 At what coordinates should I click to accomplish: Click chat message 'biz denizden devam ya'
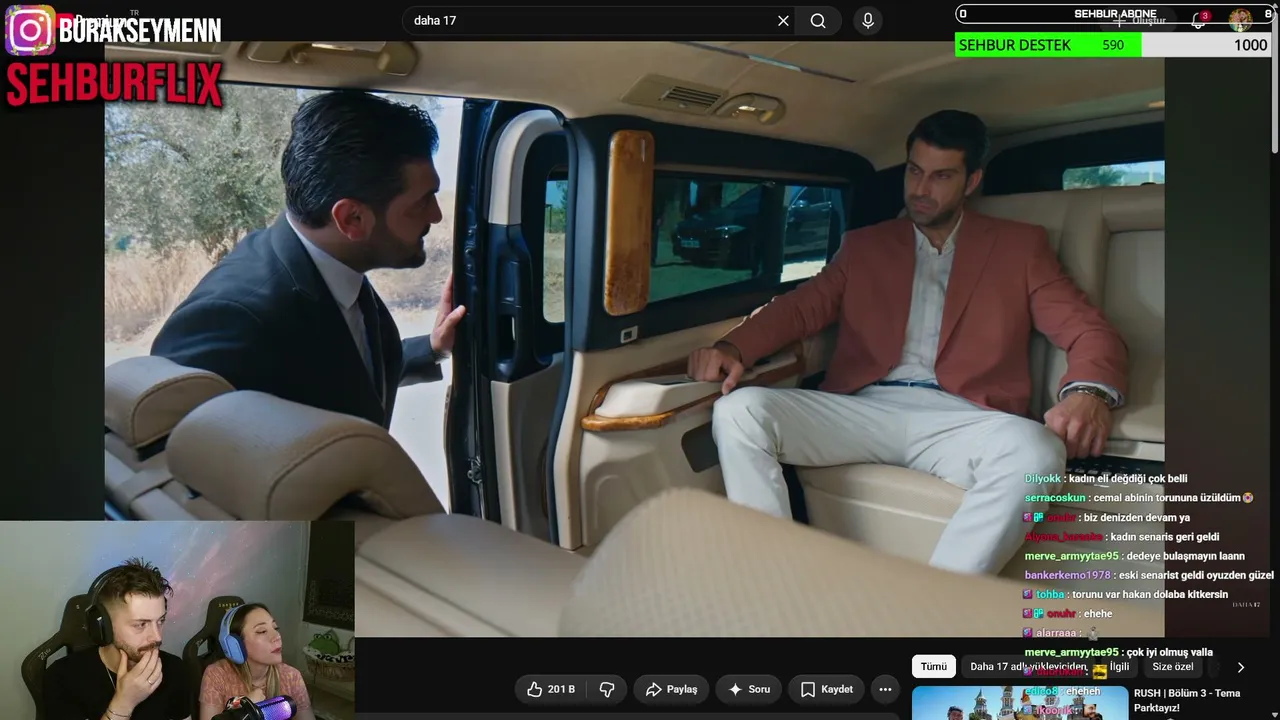click(x=1135, y=518)
